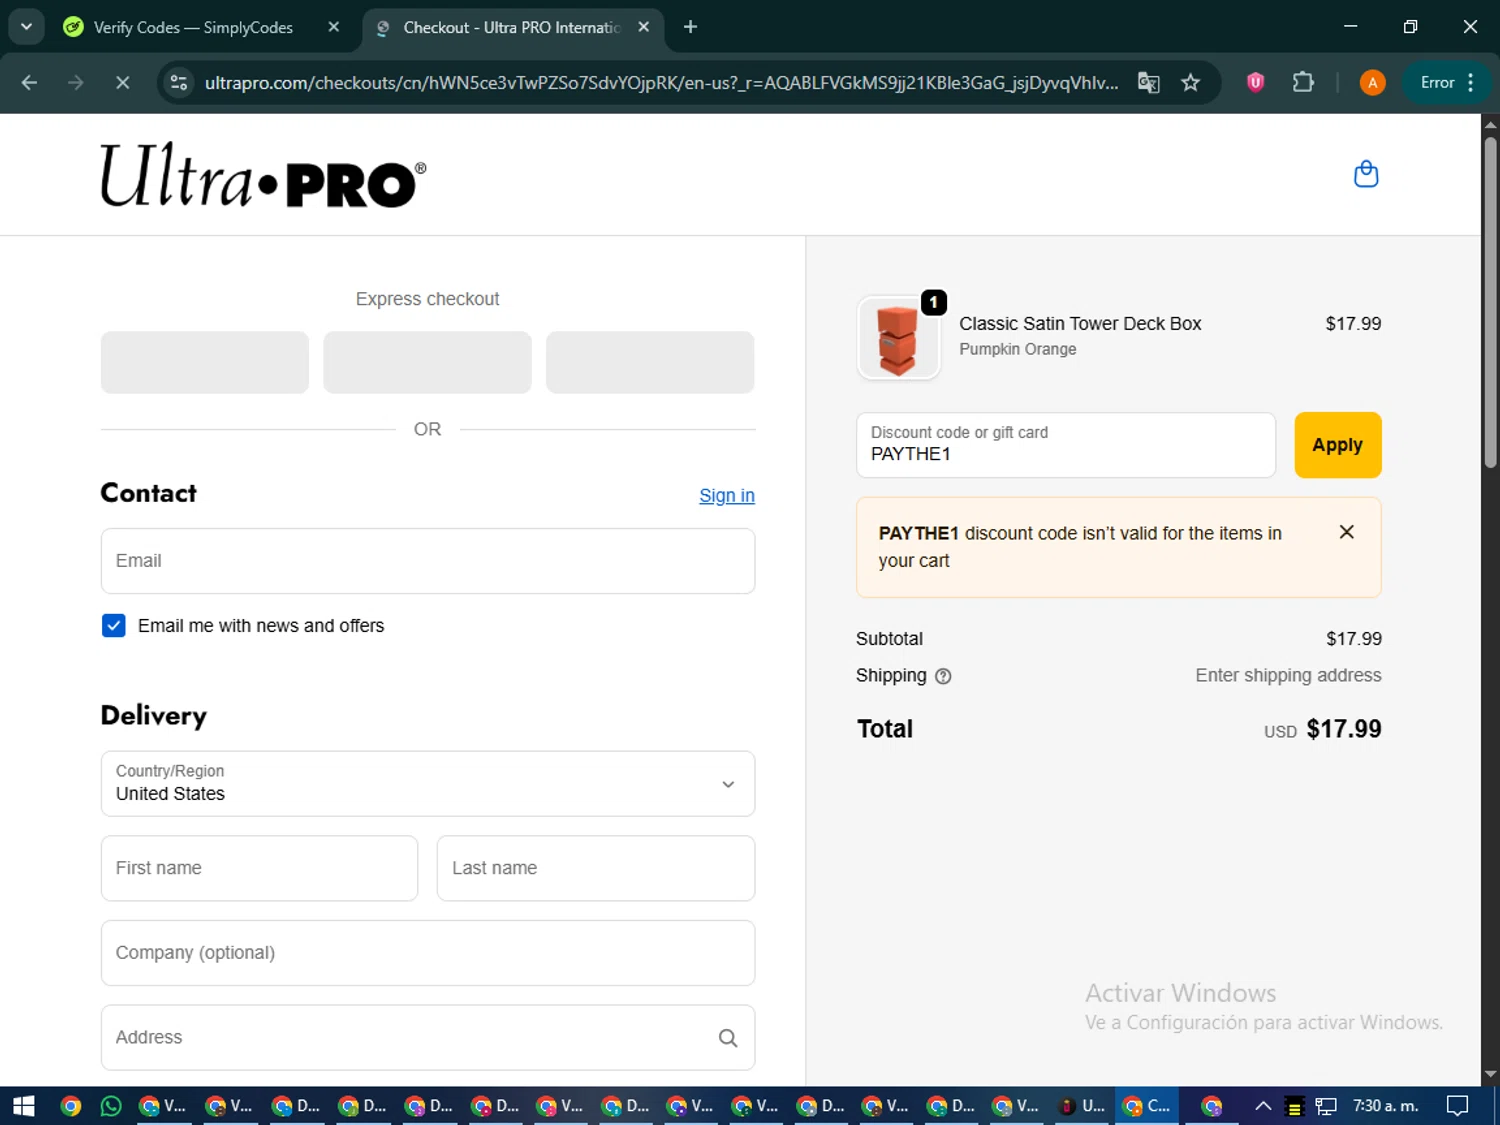Click the Discount code or gift card field

(1066, 445)
